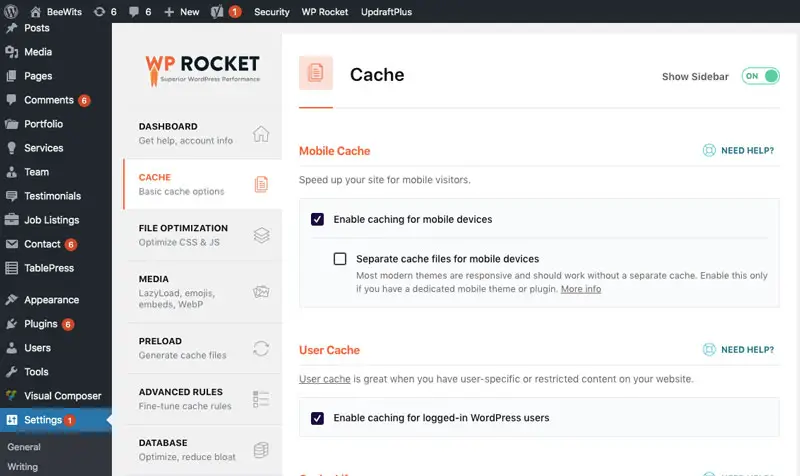
Task: Click the Tools wrench icon
Action: pos(11,372)
